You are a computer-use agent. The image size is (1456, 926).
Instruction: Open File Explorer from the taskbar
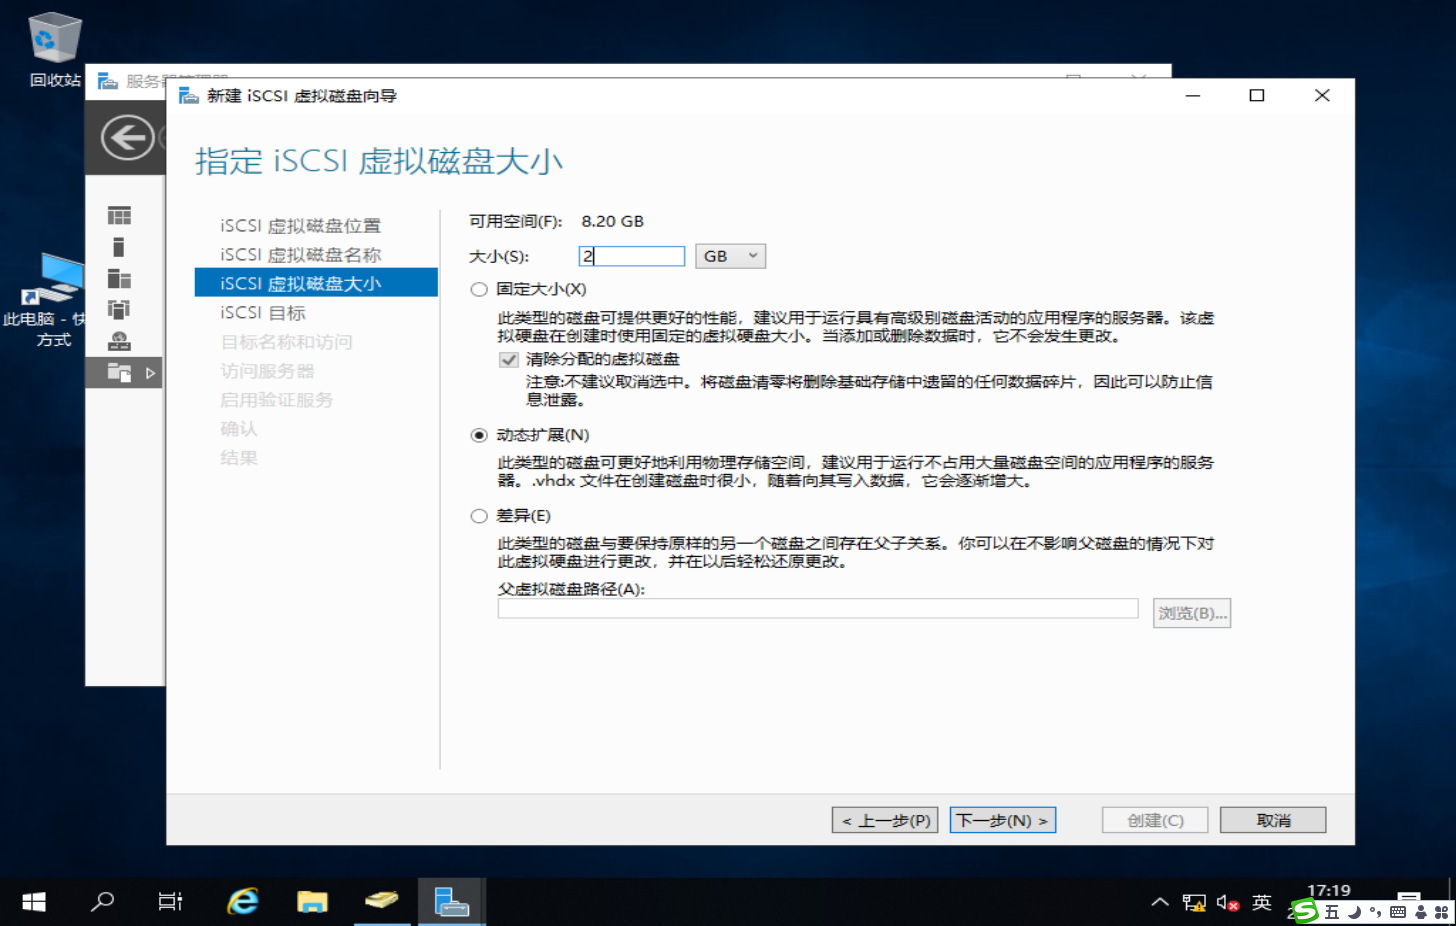312,902
